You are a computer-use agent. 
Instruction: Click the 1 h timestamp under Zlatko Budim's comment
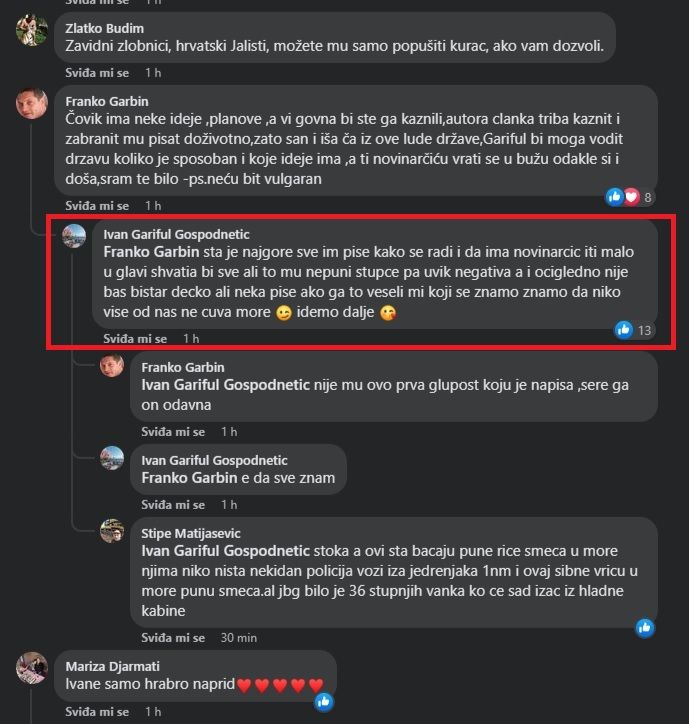(153, 73)
